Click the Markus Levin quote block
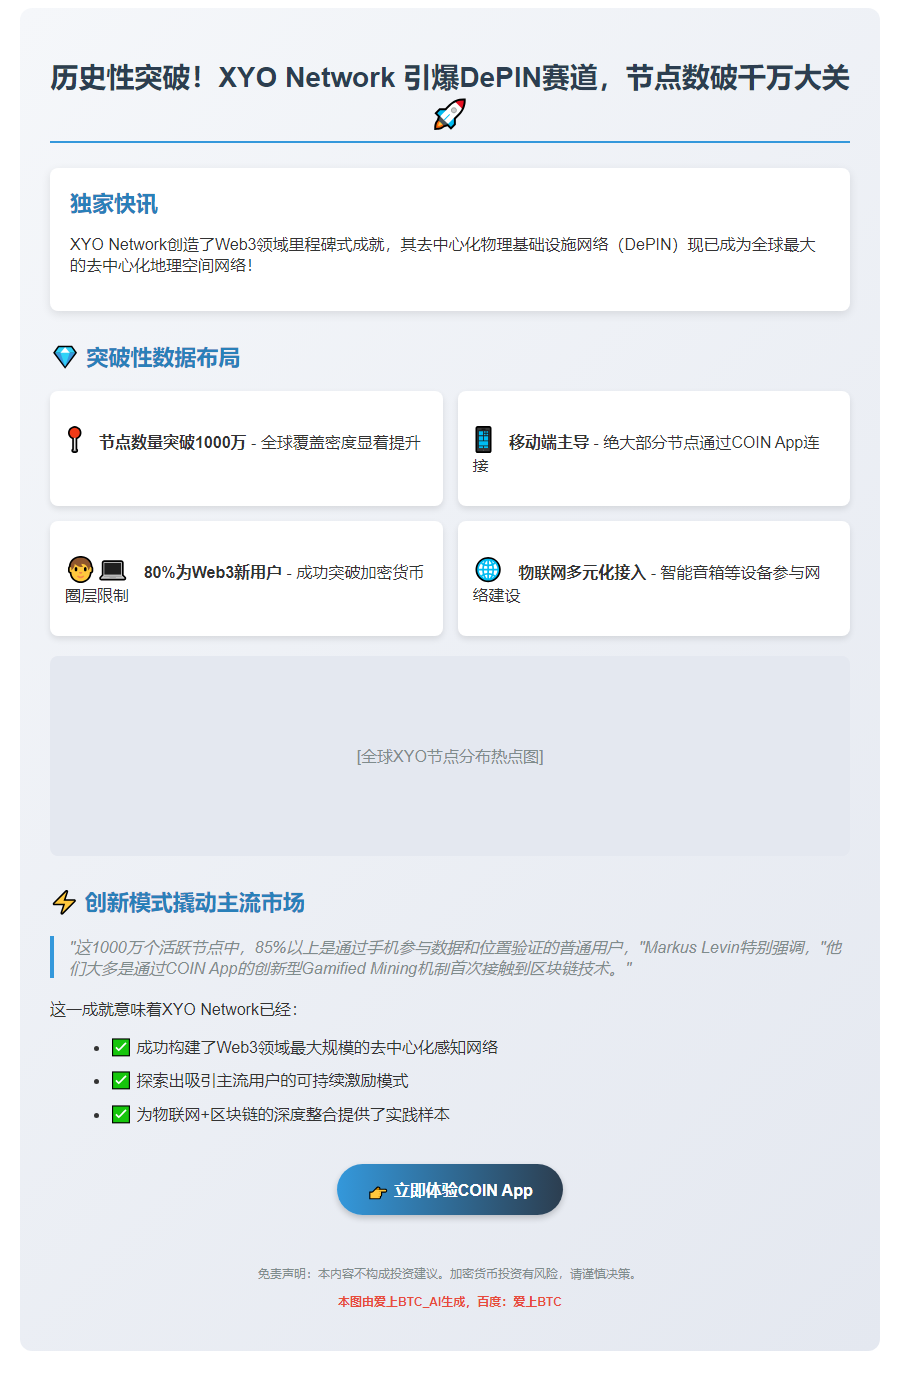 (450, 957)
